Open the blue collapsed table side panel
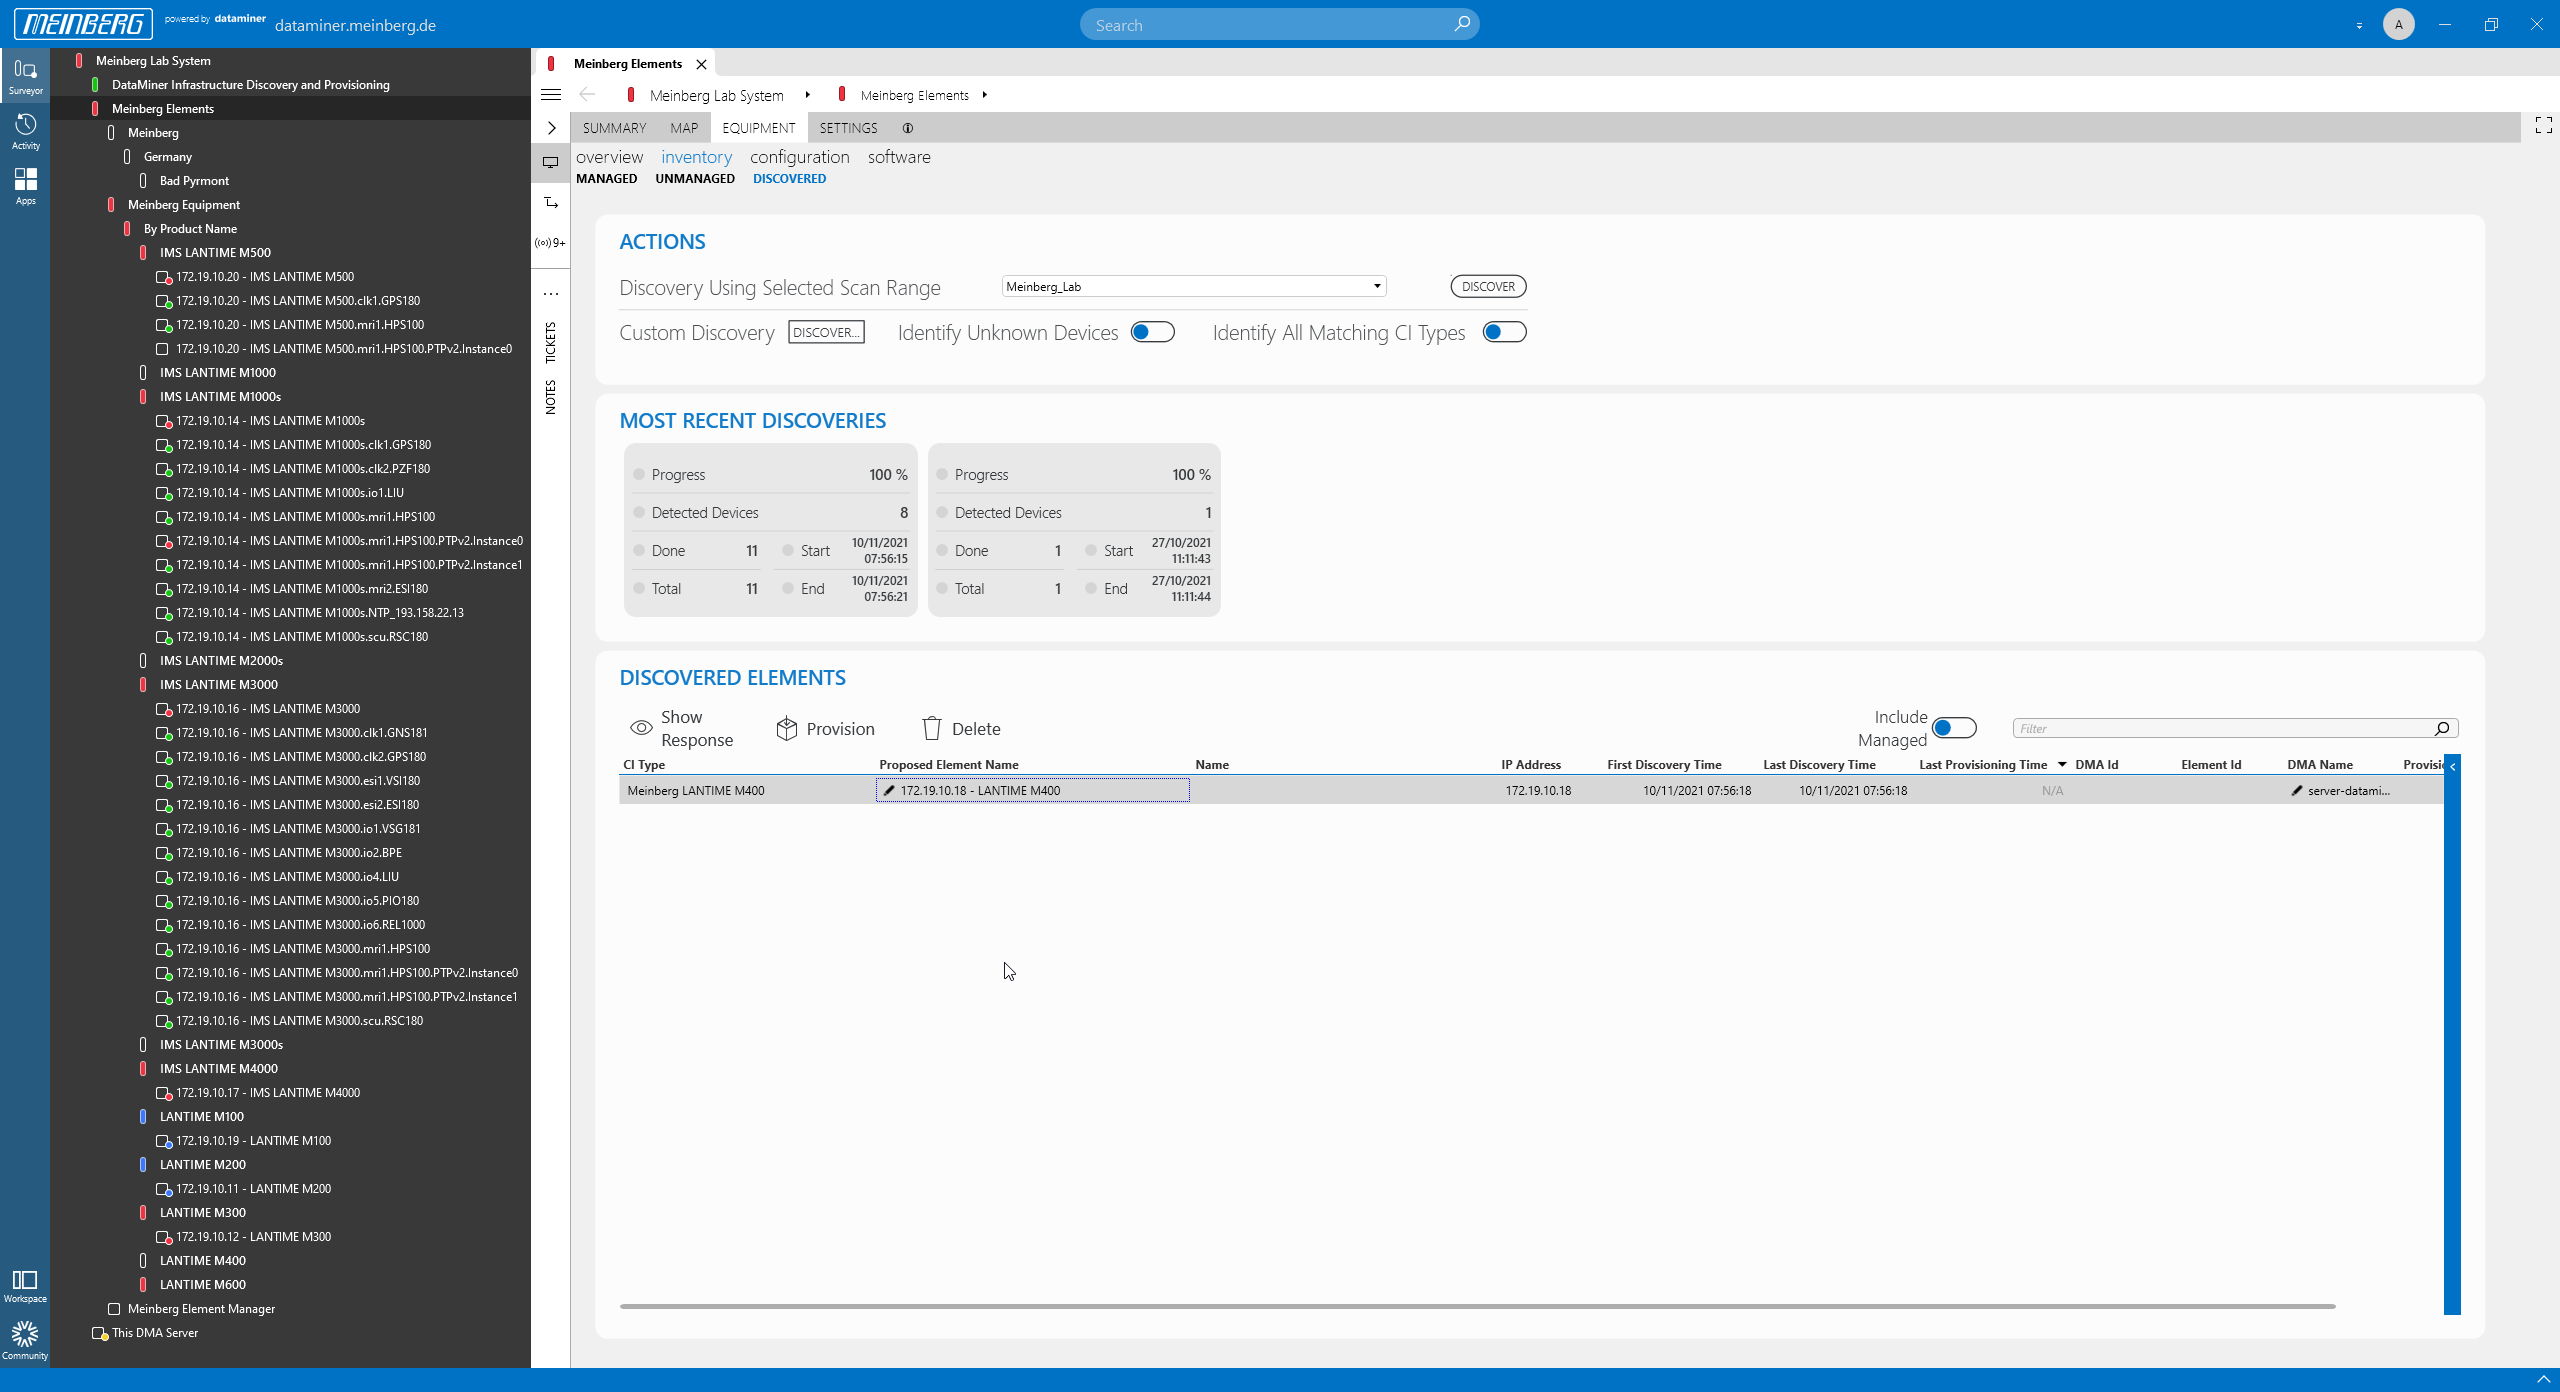Viewport: 2560px width, 1392px height. (2452, 1035)
